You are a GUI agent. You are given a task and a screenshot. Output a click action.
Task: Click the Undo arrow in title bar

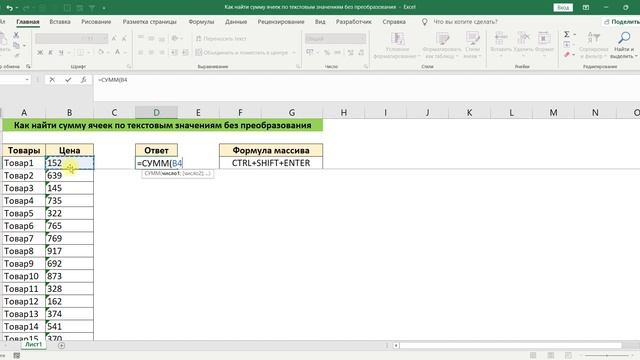tap(9, 7)
